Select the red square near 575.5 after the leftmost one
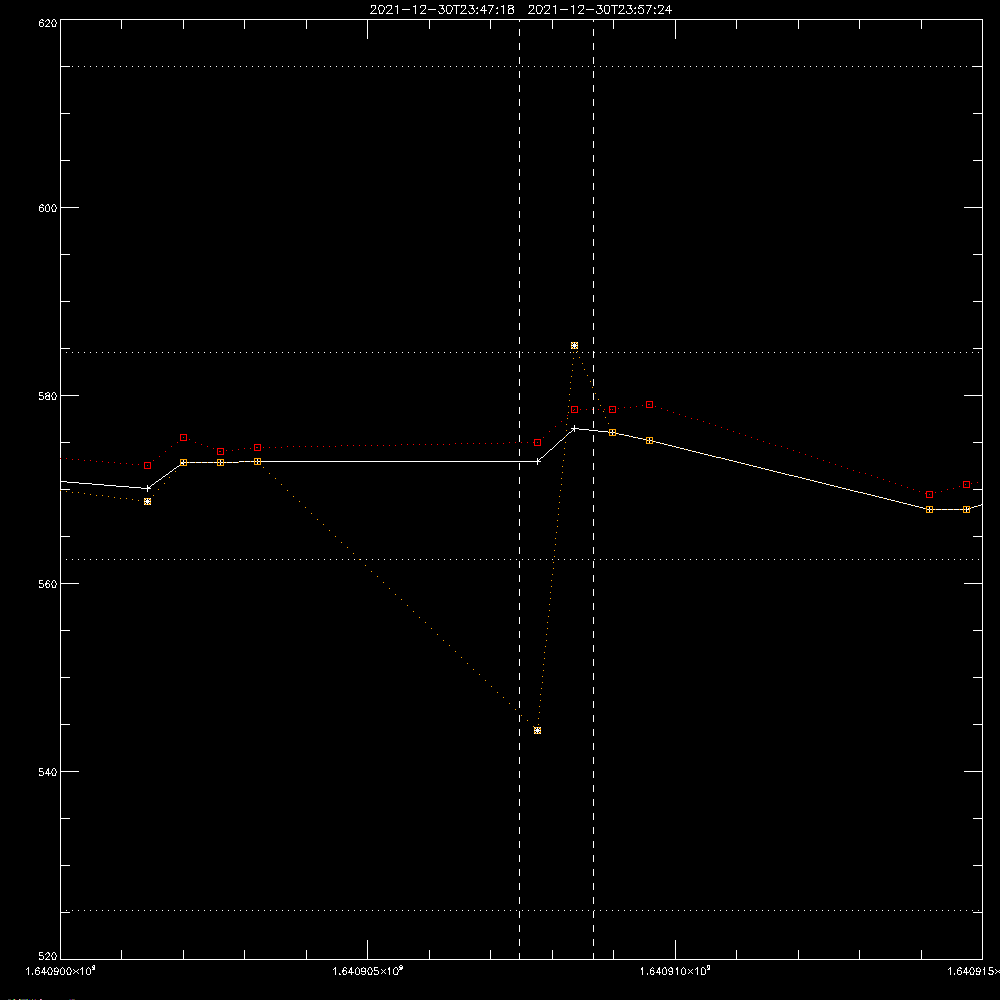 pyautogui.click(x=184, y=438)
